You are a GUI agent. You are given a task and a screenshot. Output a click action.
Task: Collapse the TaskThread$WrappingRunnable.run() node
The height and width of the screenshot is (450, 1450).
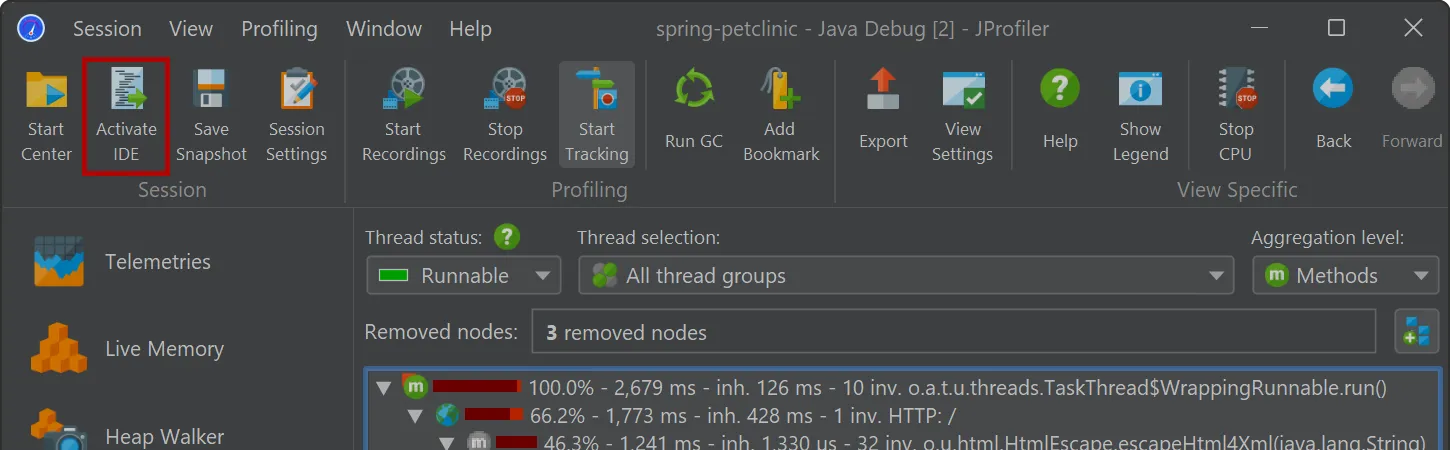coord(384,387)
